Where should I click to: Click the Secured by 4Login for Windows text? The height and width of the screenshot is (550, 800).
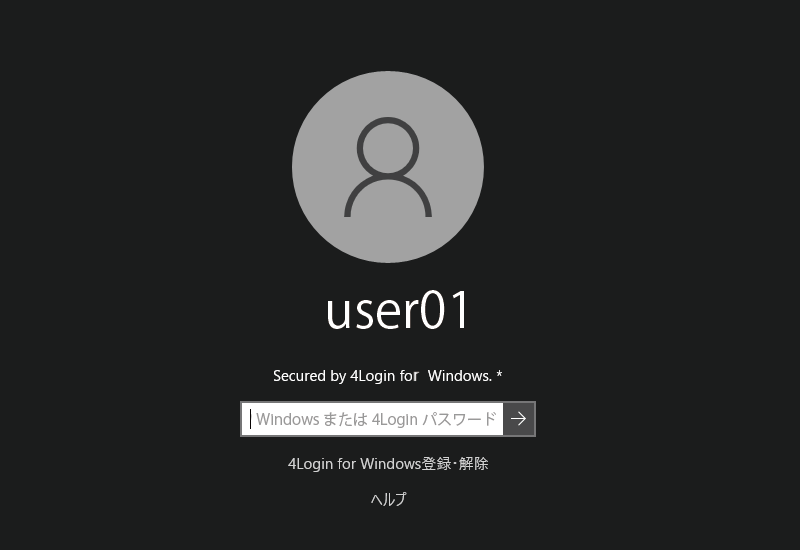click(383, 376)
